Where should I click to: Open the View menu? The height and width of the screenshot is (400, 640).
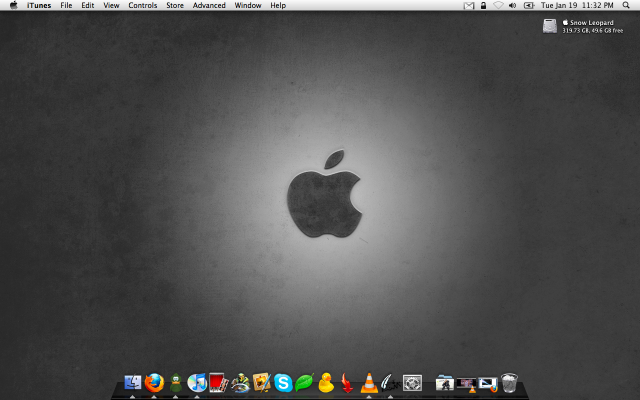coord(111,5)
